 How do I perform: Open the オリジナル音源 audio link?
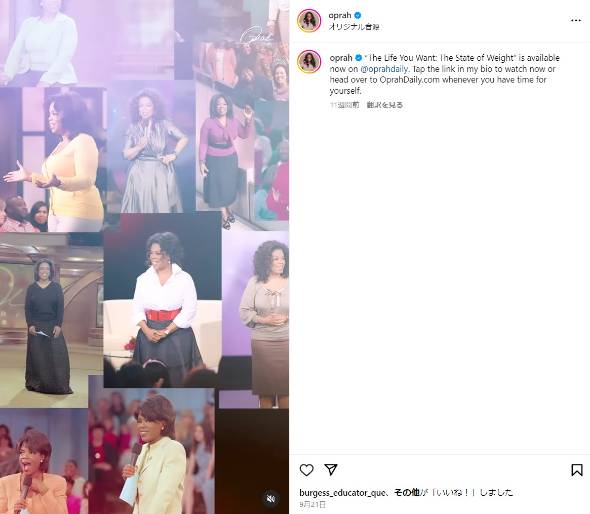point(354,27)
